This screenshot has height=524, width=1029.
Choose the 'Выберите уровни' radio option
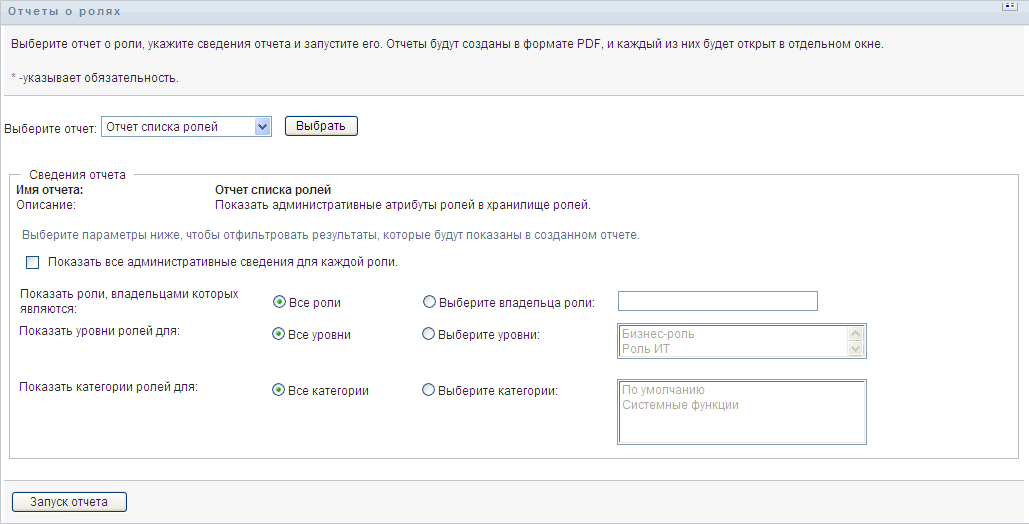click(430, 335)
